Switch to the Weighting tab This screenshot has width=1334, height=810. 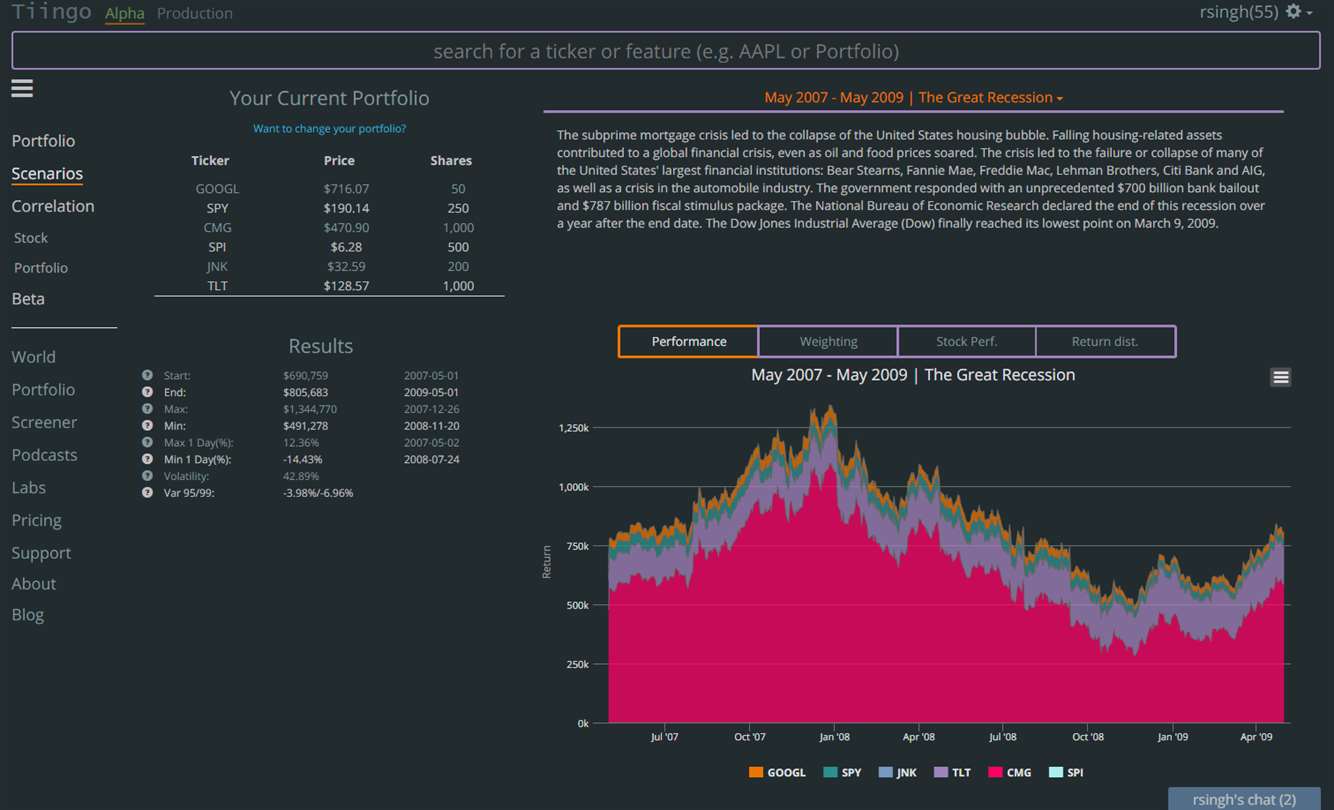click(828, 341)
